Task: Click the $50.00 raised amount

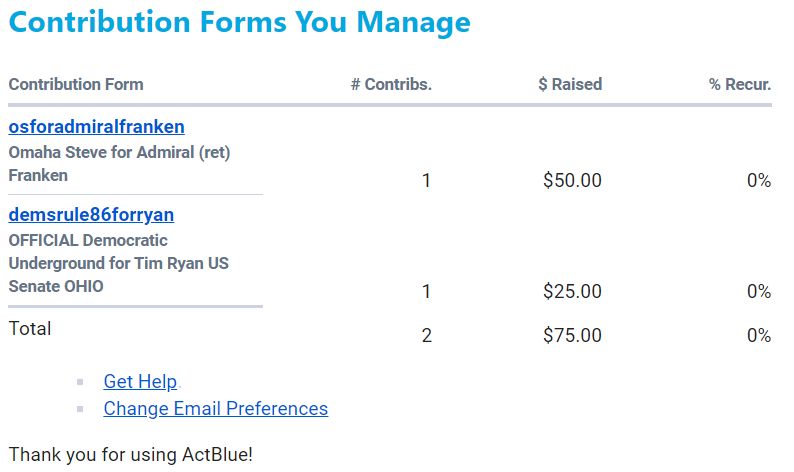Action: 572,181
